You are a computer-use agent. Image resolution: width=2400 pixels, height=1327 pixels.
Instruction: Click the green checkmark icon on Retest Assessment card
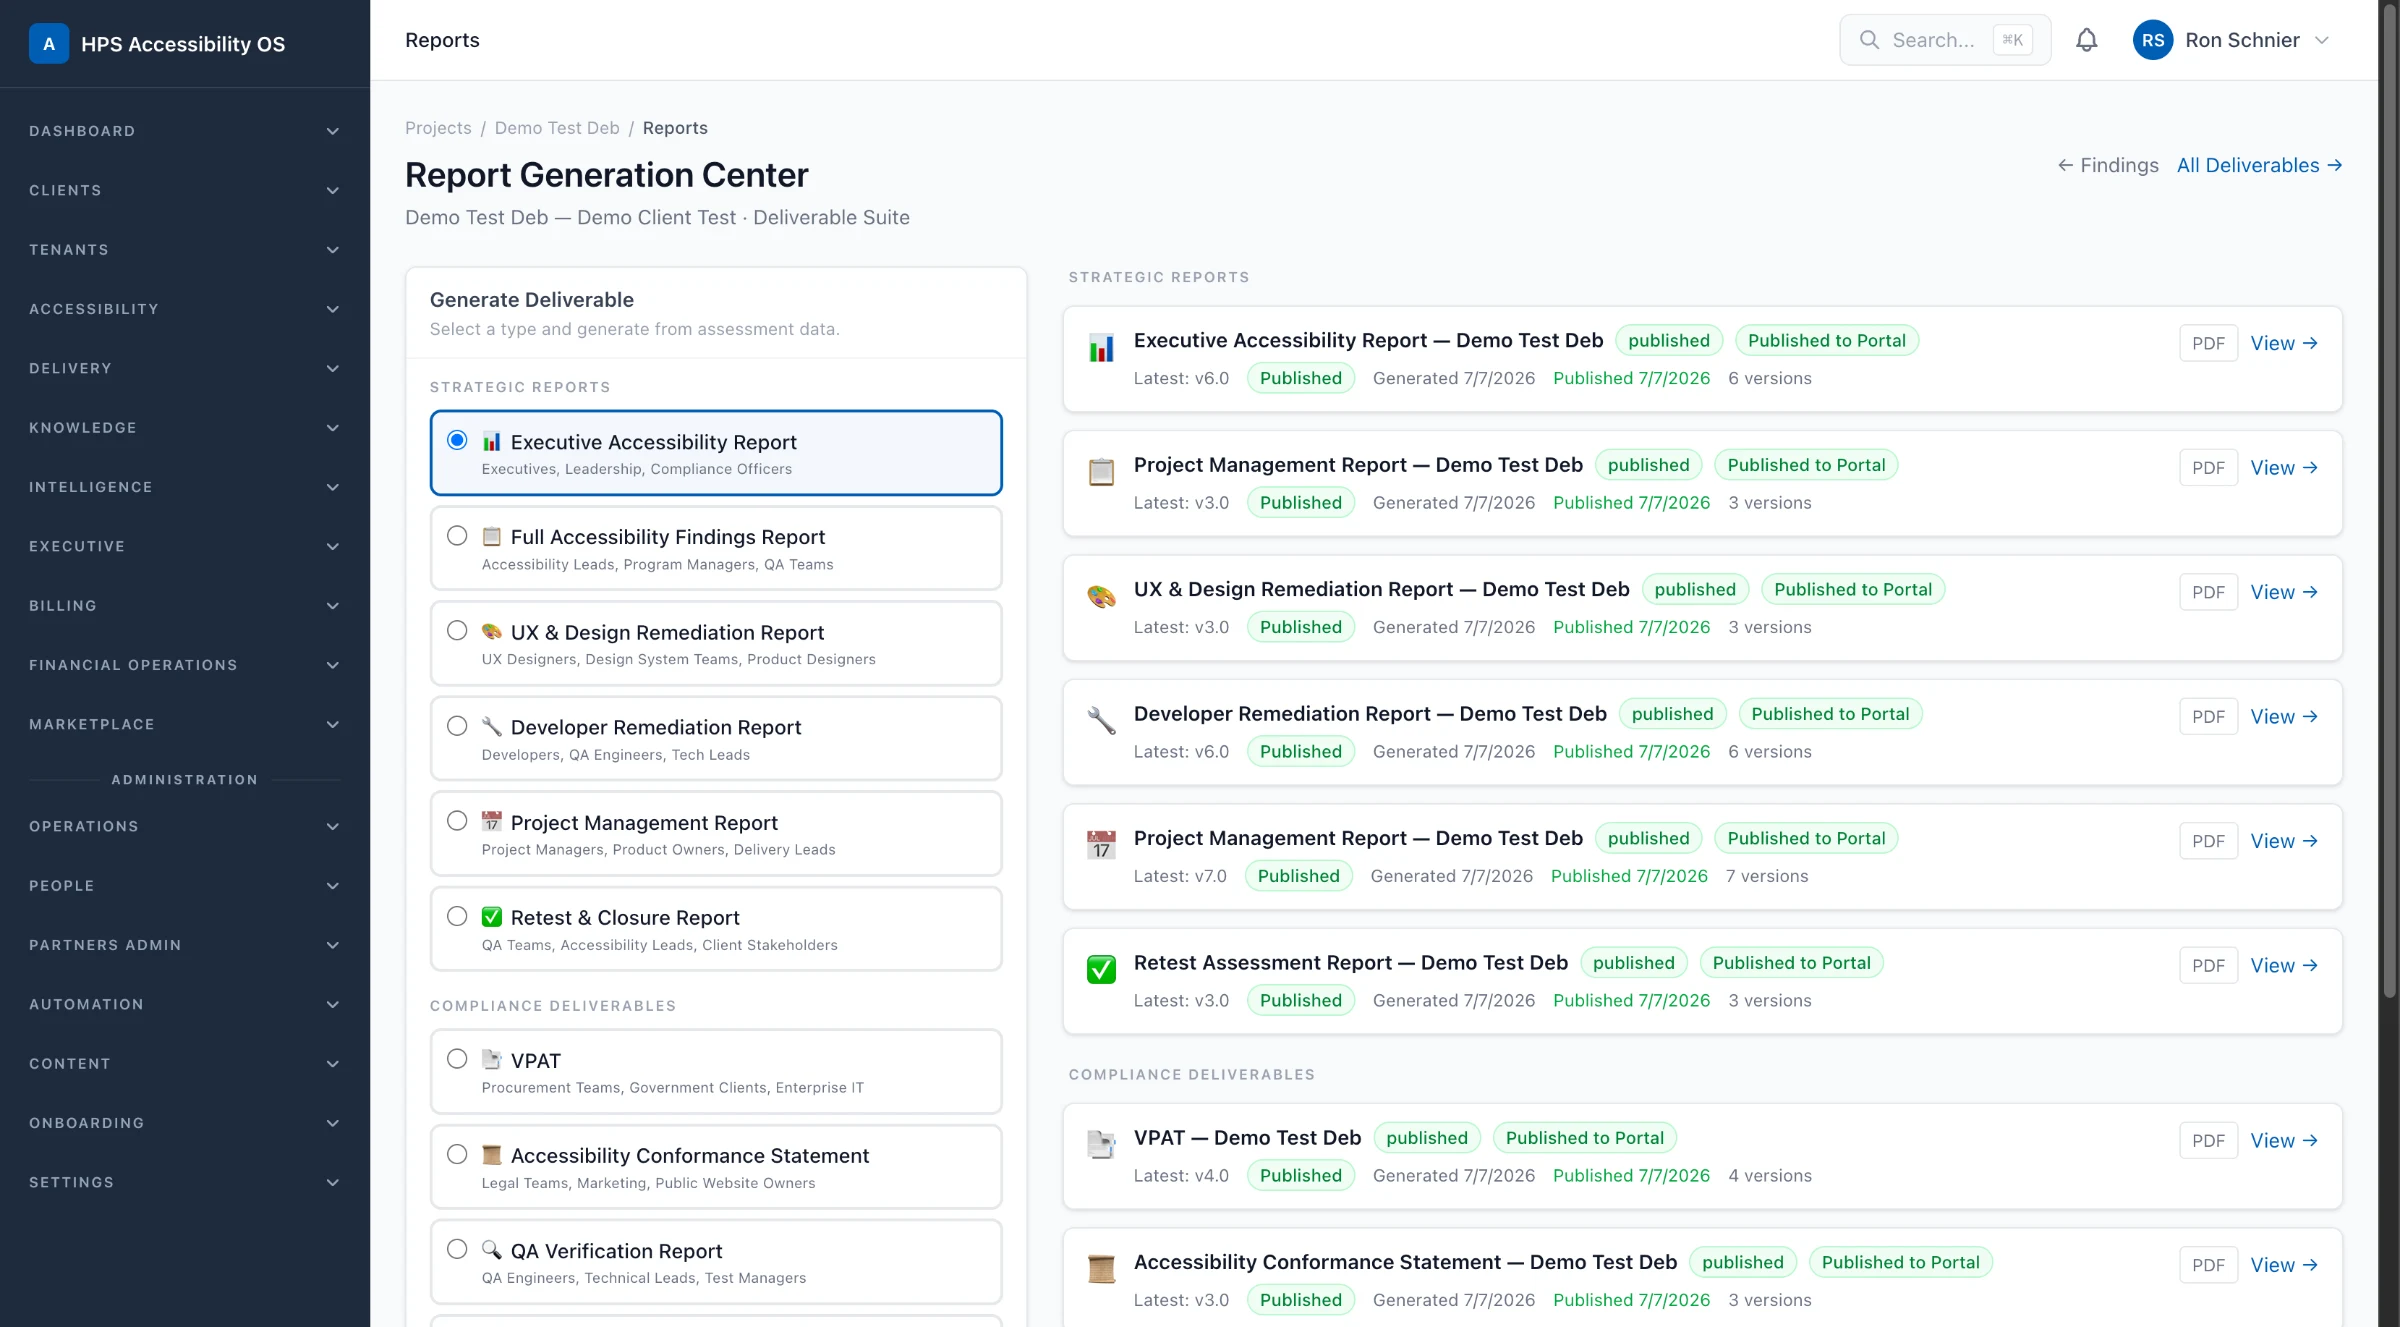pos(1101,969)
